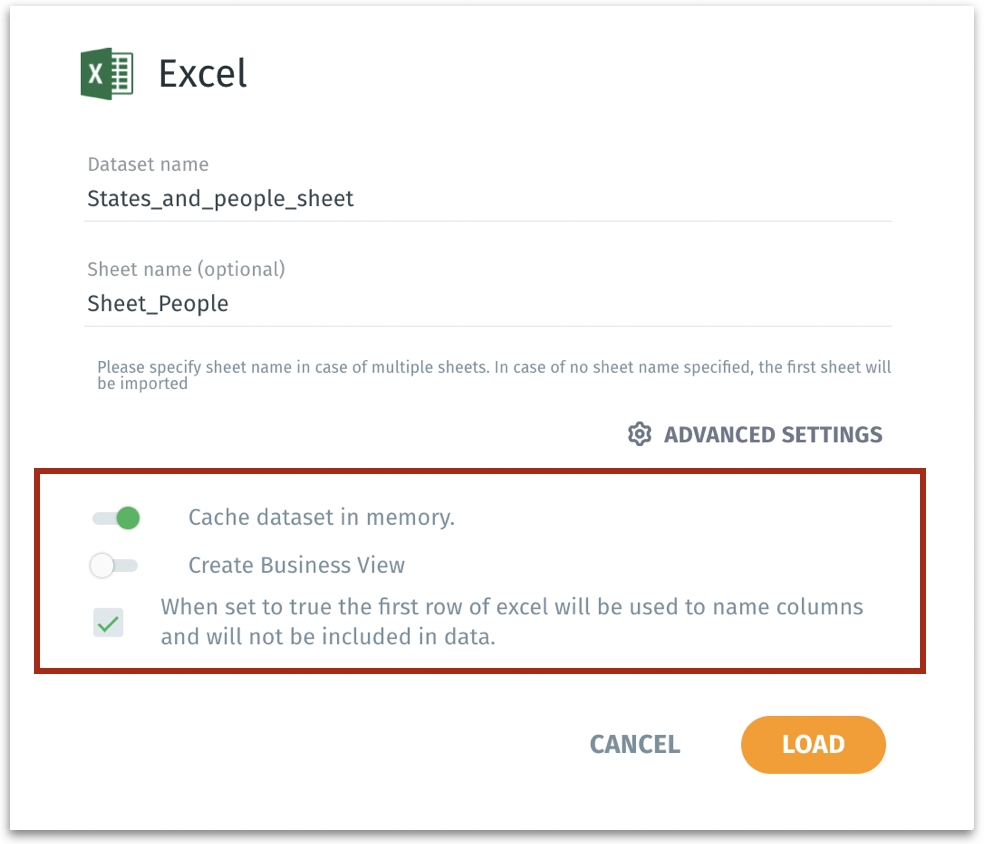Enable the Create Business View toggle
This screenshot has height=844, width=984.
[113, 566]
